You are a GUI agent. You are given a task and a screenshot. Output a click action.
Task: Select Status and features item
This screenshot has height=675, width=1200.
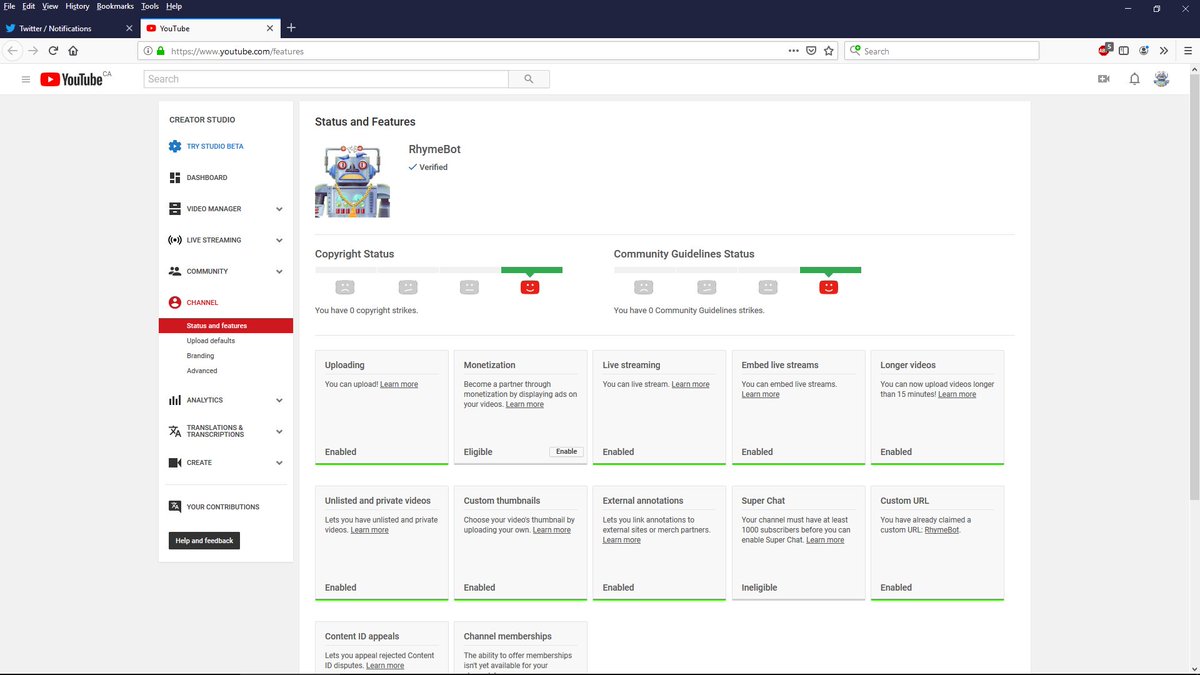pyautogui.click(x=226, y=326)
